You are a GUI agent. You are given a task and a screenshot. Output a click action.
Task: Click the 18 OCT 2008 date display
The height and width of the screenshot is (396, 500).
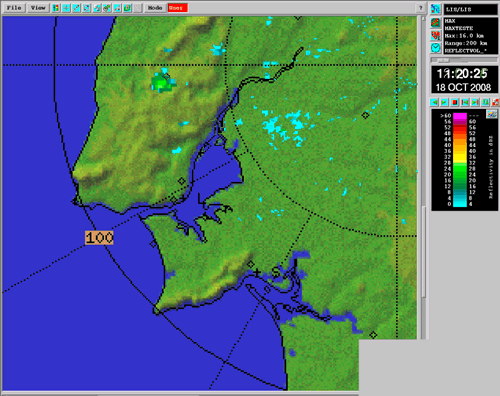(x=463, y=88)
